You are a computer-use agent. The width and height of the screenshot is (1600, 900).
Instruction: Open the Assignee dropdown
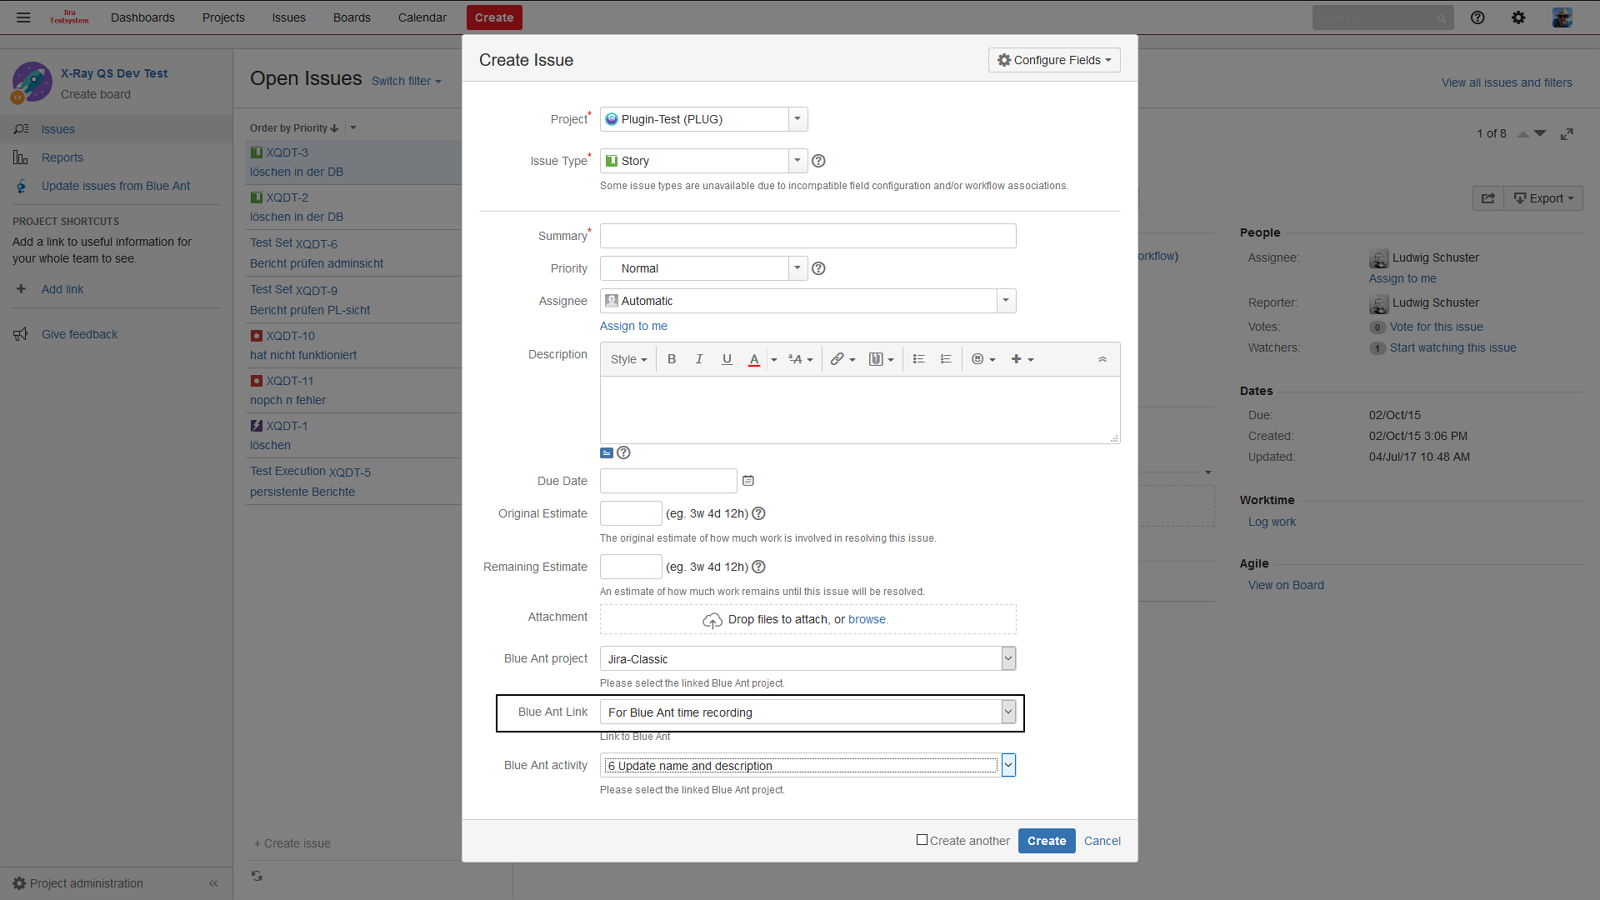coord(808,301)
